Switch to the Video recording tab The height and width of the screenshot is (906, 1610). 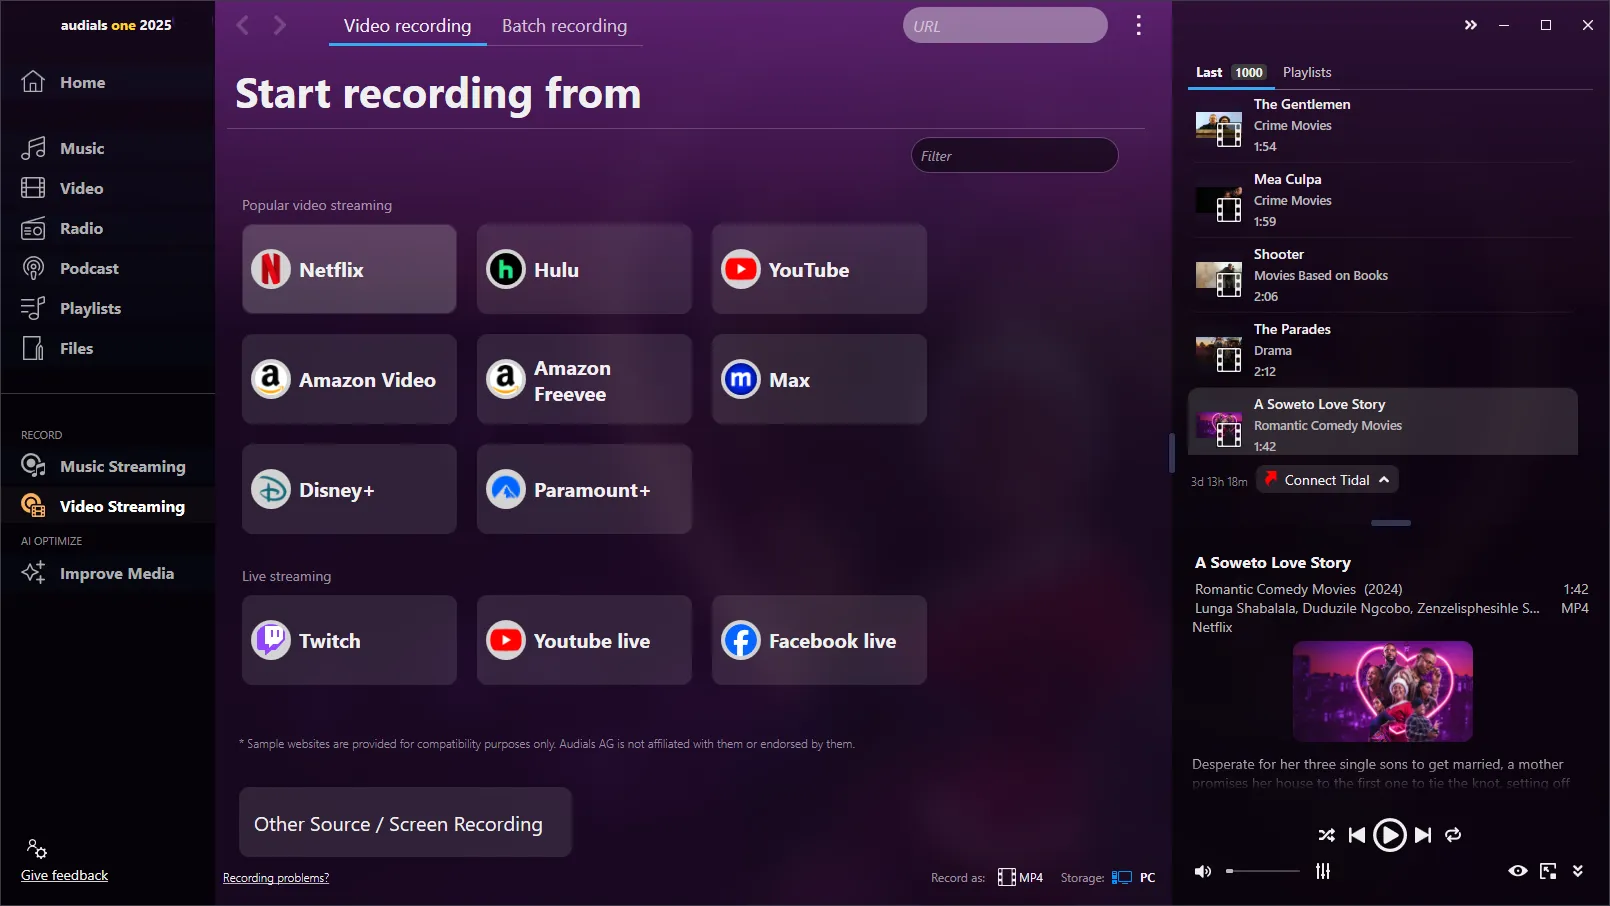tap(407, 26)
